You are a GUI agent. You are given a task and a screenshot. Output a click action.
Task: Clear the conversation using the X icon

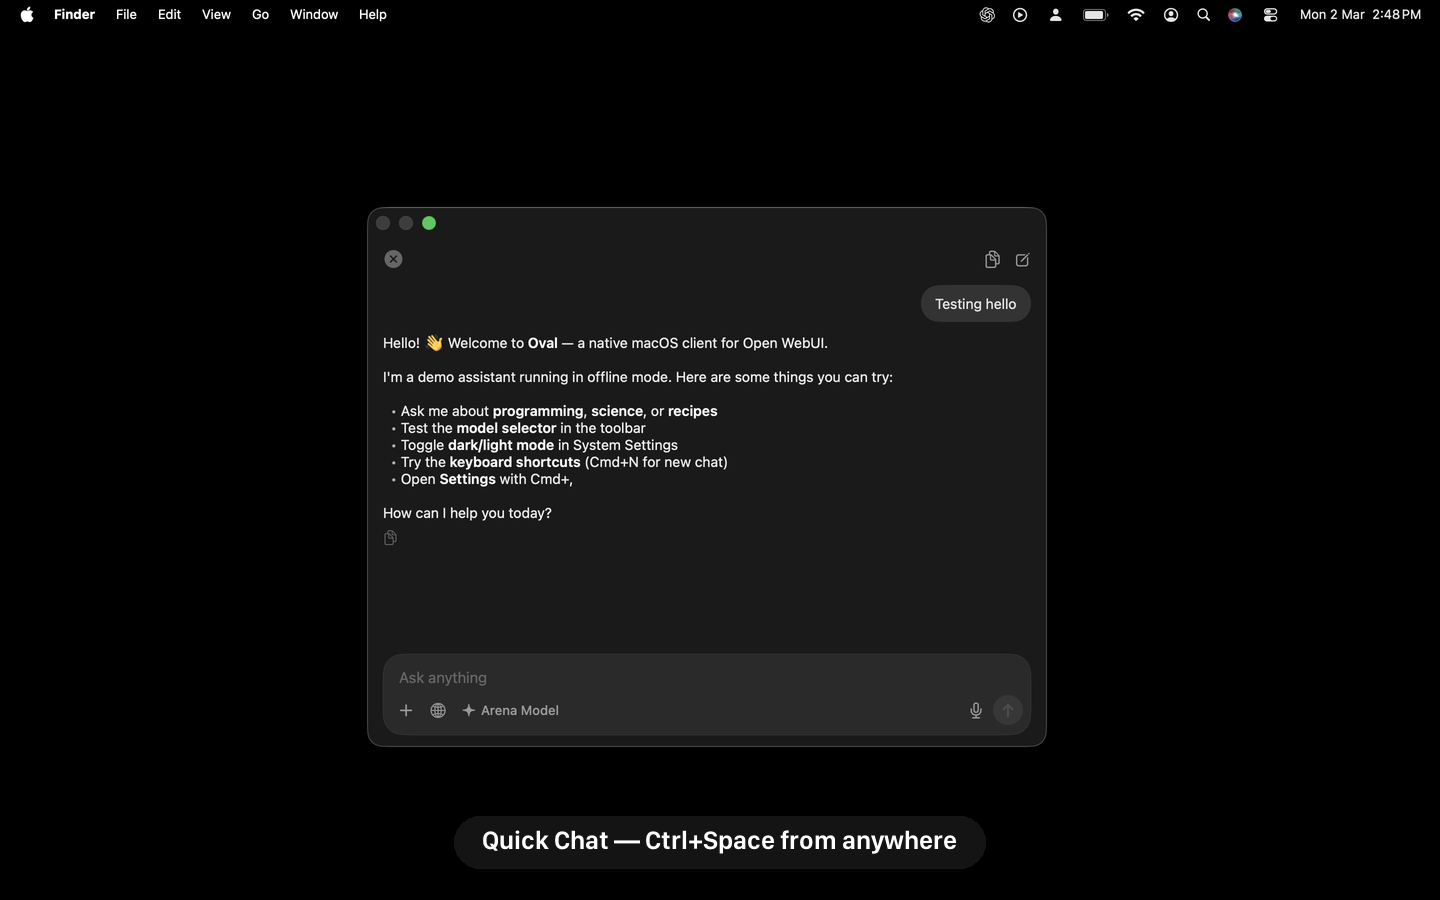point(393,259)
